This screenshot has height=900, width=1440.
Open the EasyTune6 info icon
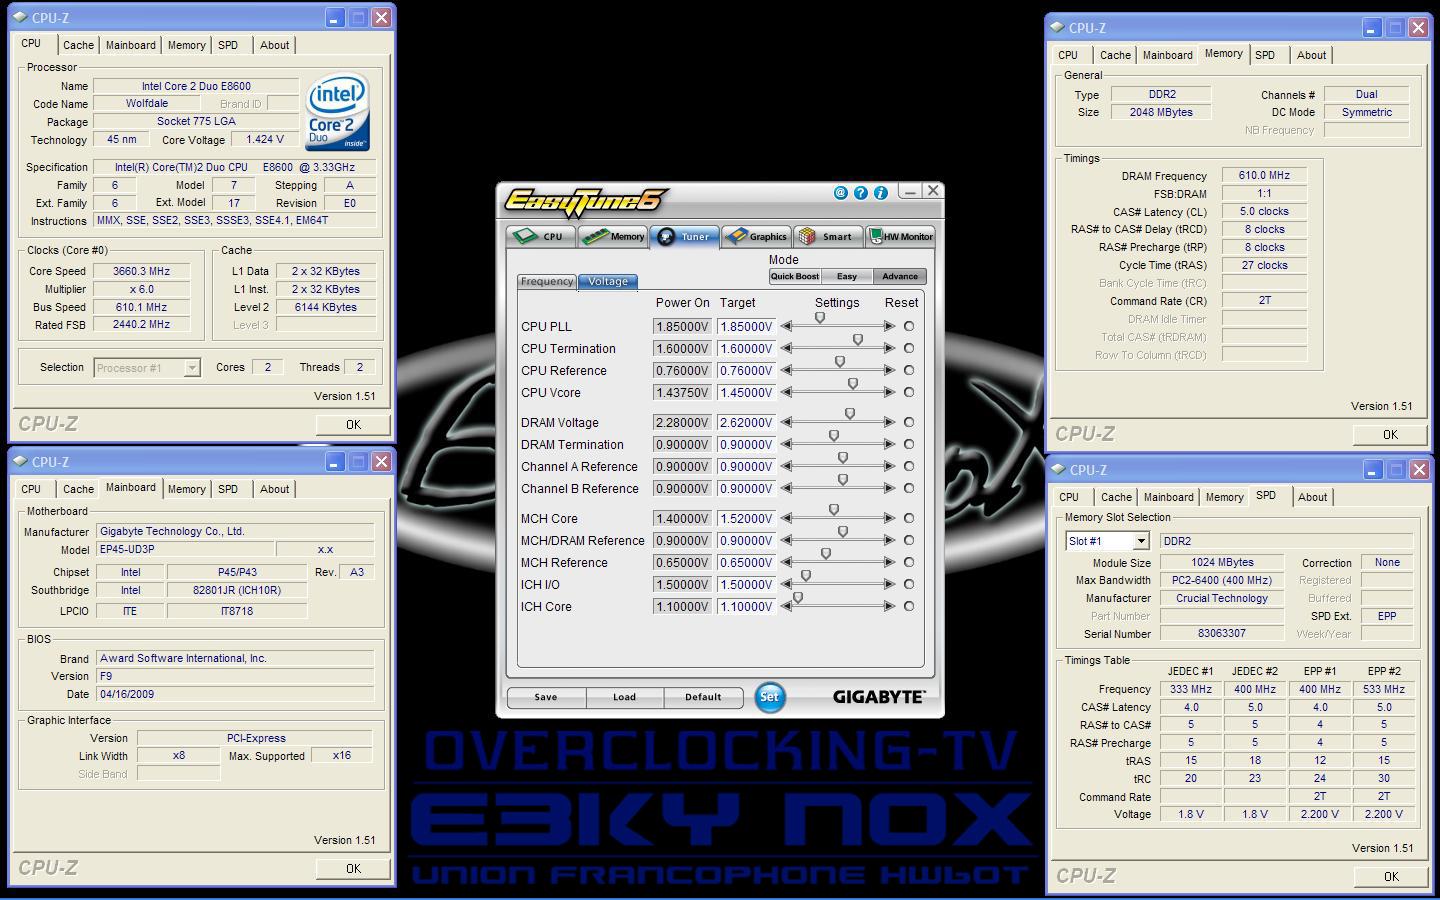coord(881,193)
